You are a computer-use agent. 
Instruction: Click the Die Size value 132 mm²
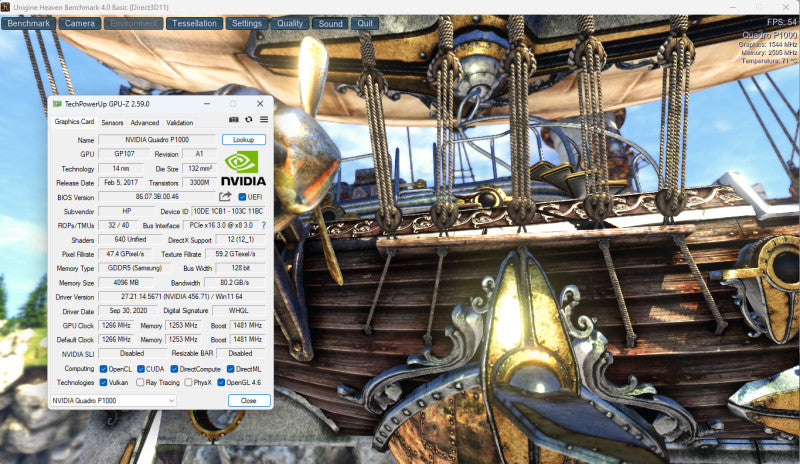[x=199, y=168]
